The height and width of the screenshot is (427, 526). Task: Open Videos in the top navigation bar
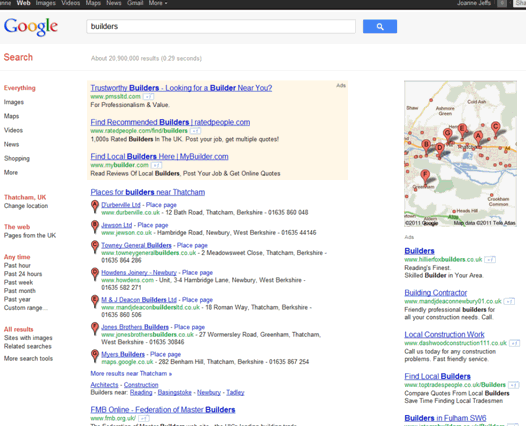pyautogui.click(x=70, y=3)
